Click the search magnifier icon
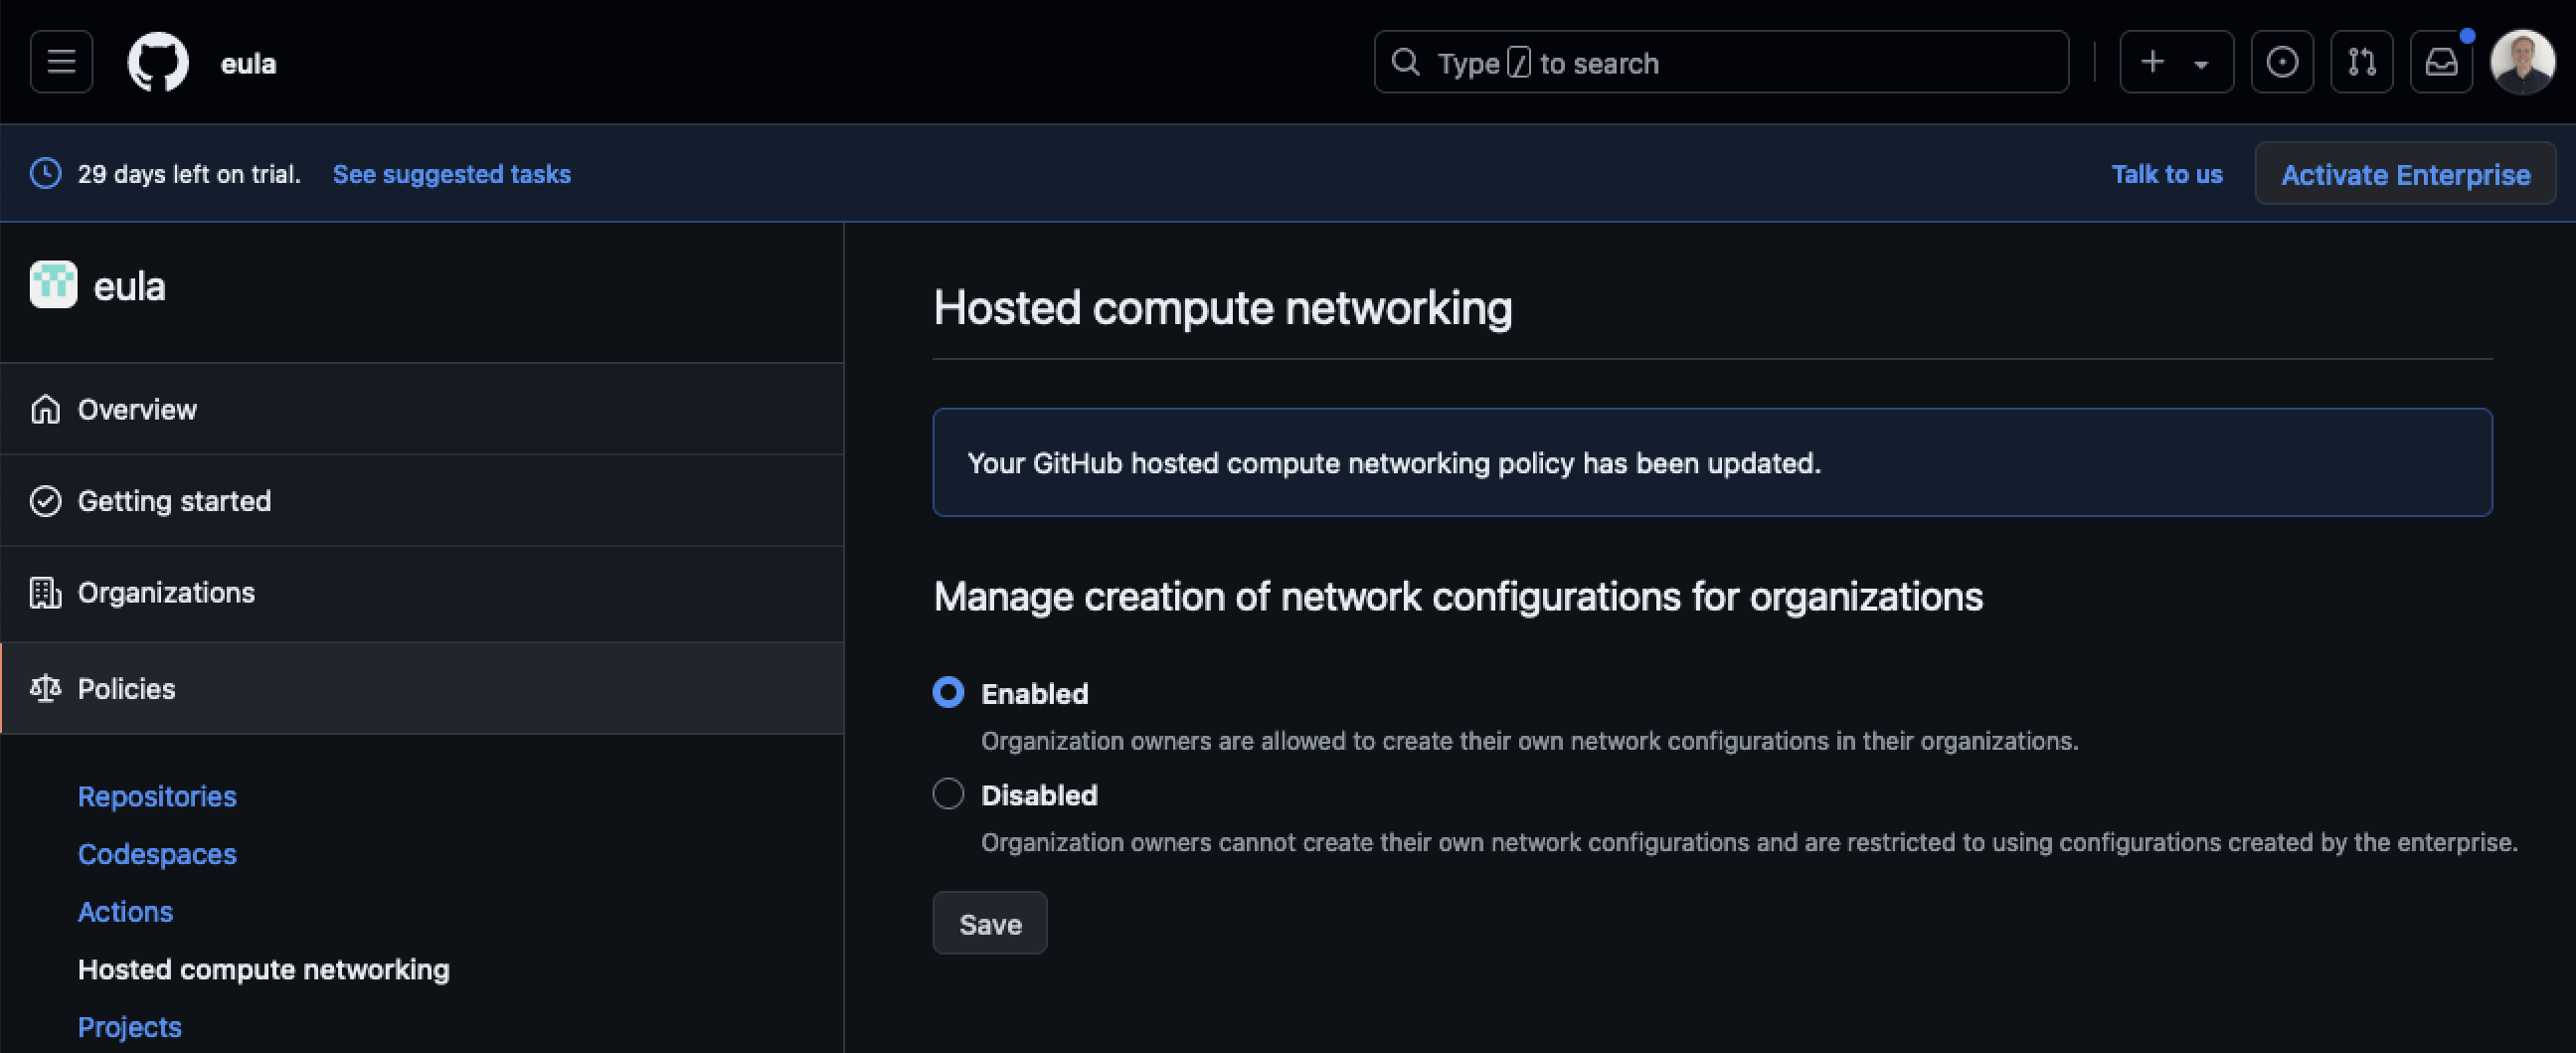This screenshot has width=2576, height=1053. click(1405, 62)
